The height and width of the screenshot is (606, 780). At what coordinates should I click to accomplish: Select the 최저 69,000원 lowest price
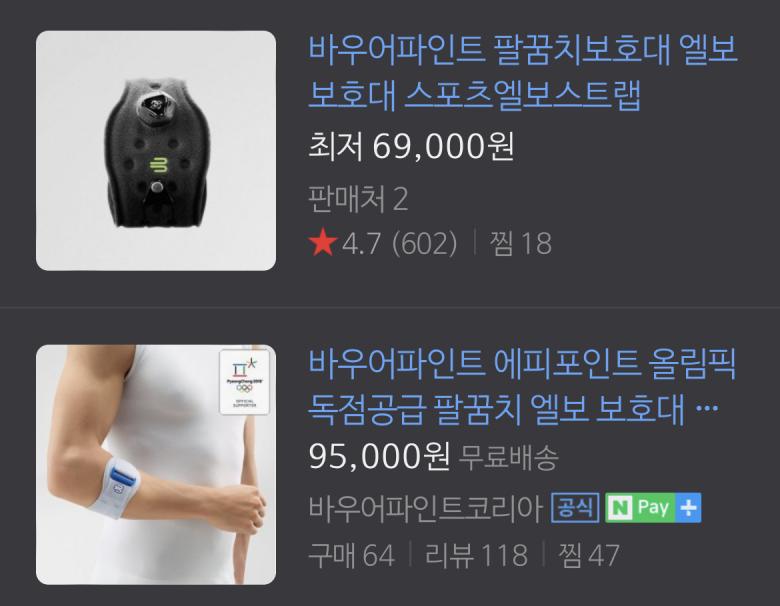point(411,146)
